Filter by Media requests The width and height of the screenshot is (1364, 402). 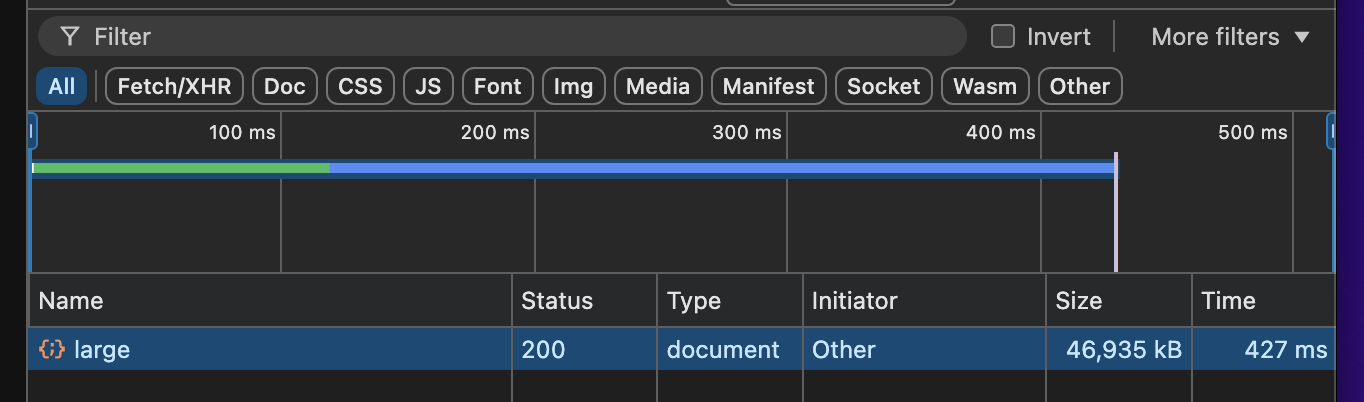[x=658, y=86]
